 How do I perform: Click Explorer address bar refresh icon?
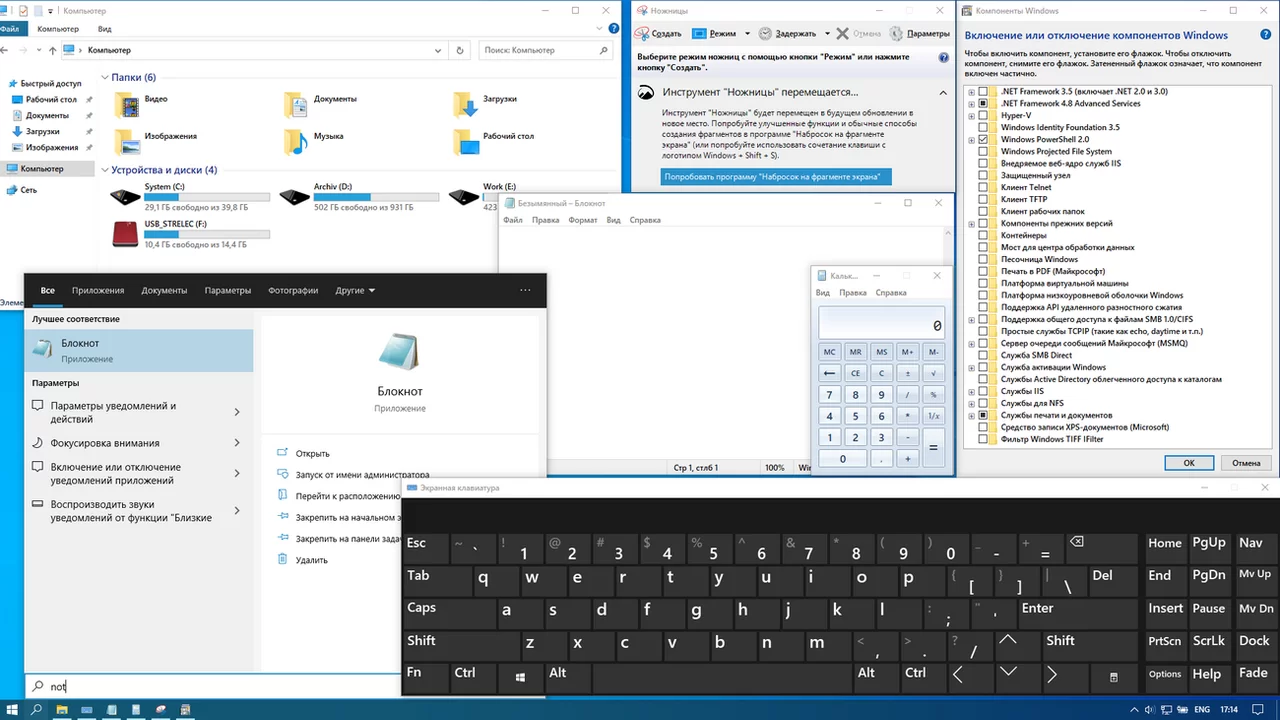[x=459, y=50]
